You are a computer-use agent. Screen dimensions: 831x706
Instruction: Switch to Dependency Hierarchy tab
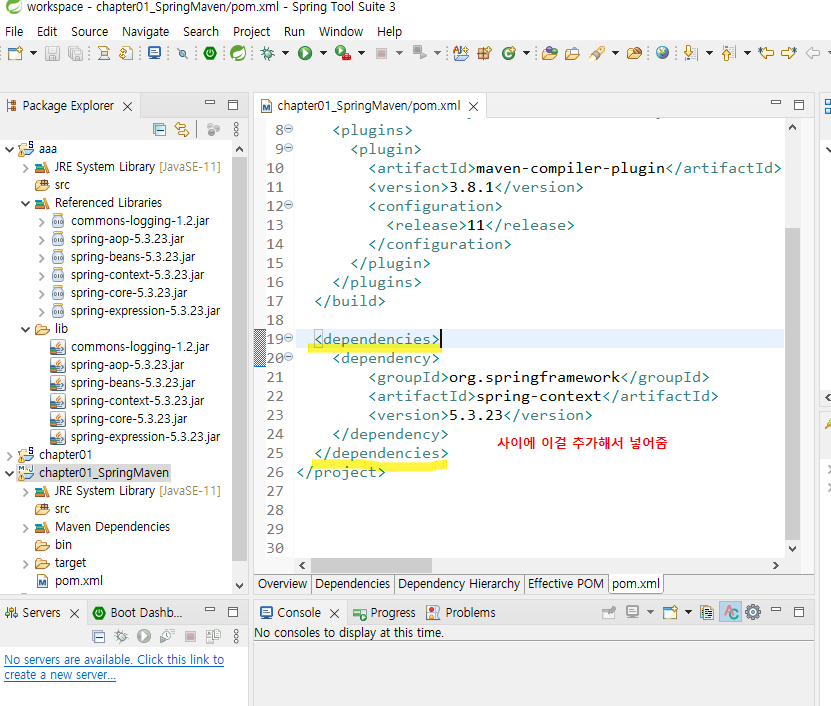[x=459, y=584]
